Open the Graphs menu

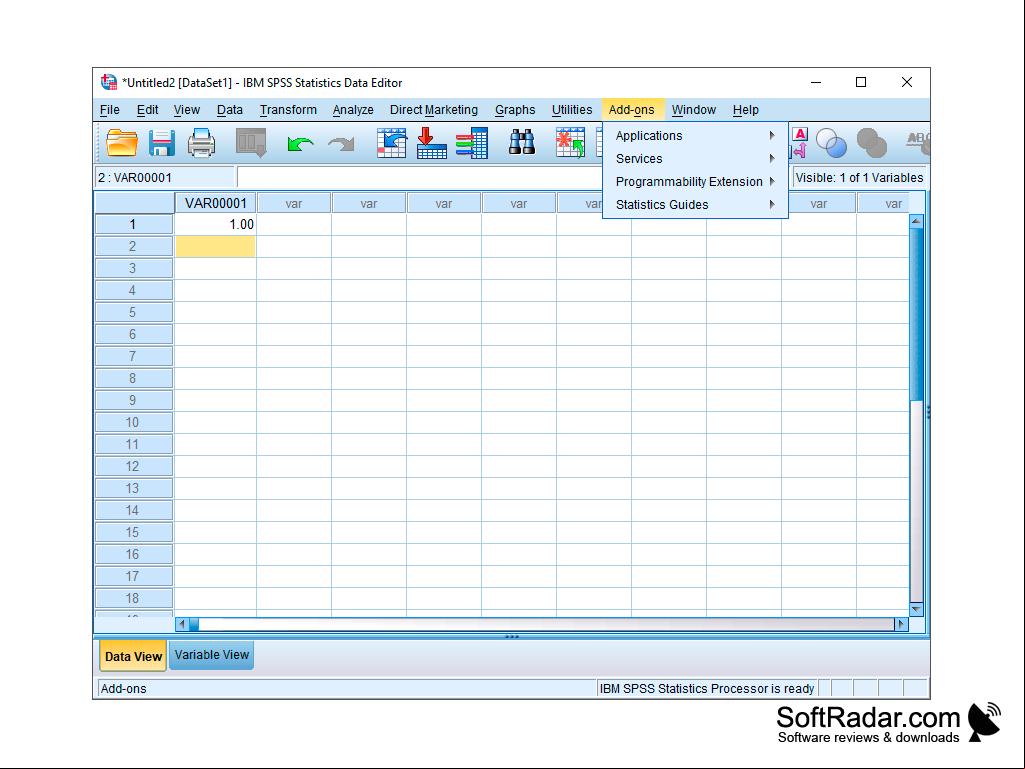point(514,110)
